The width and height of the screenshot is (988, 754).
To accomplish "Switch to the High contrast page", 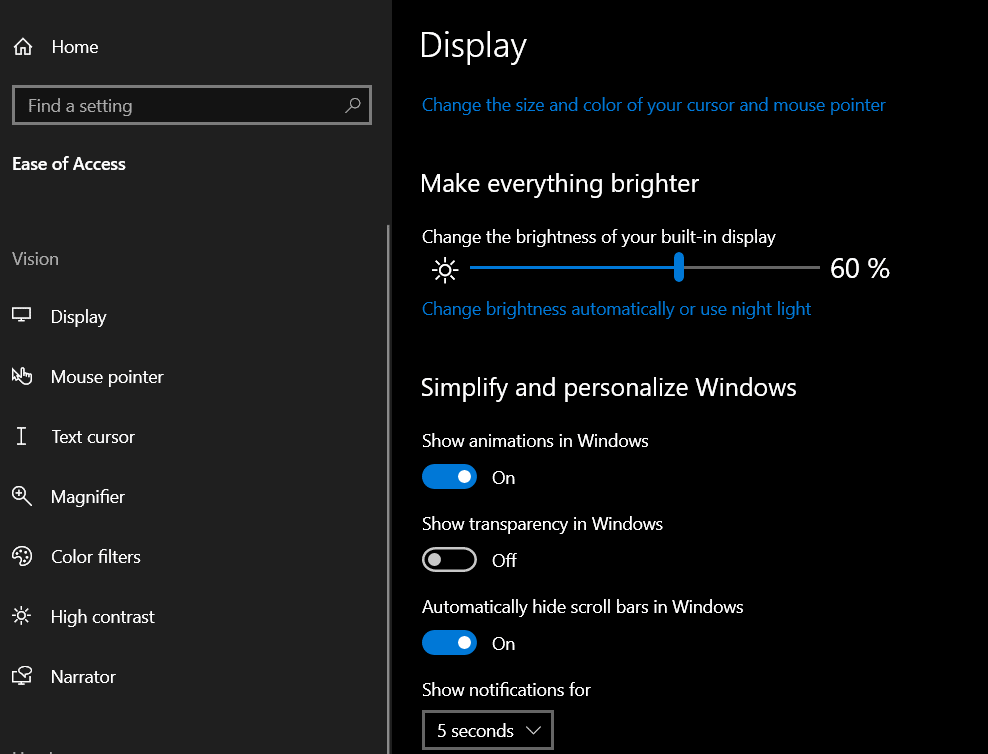I will [102, 617].
